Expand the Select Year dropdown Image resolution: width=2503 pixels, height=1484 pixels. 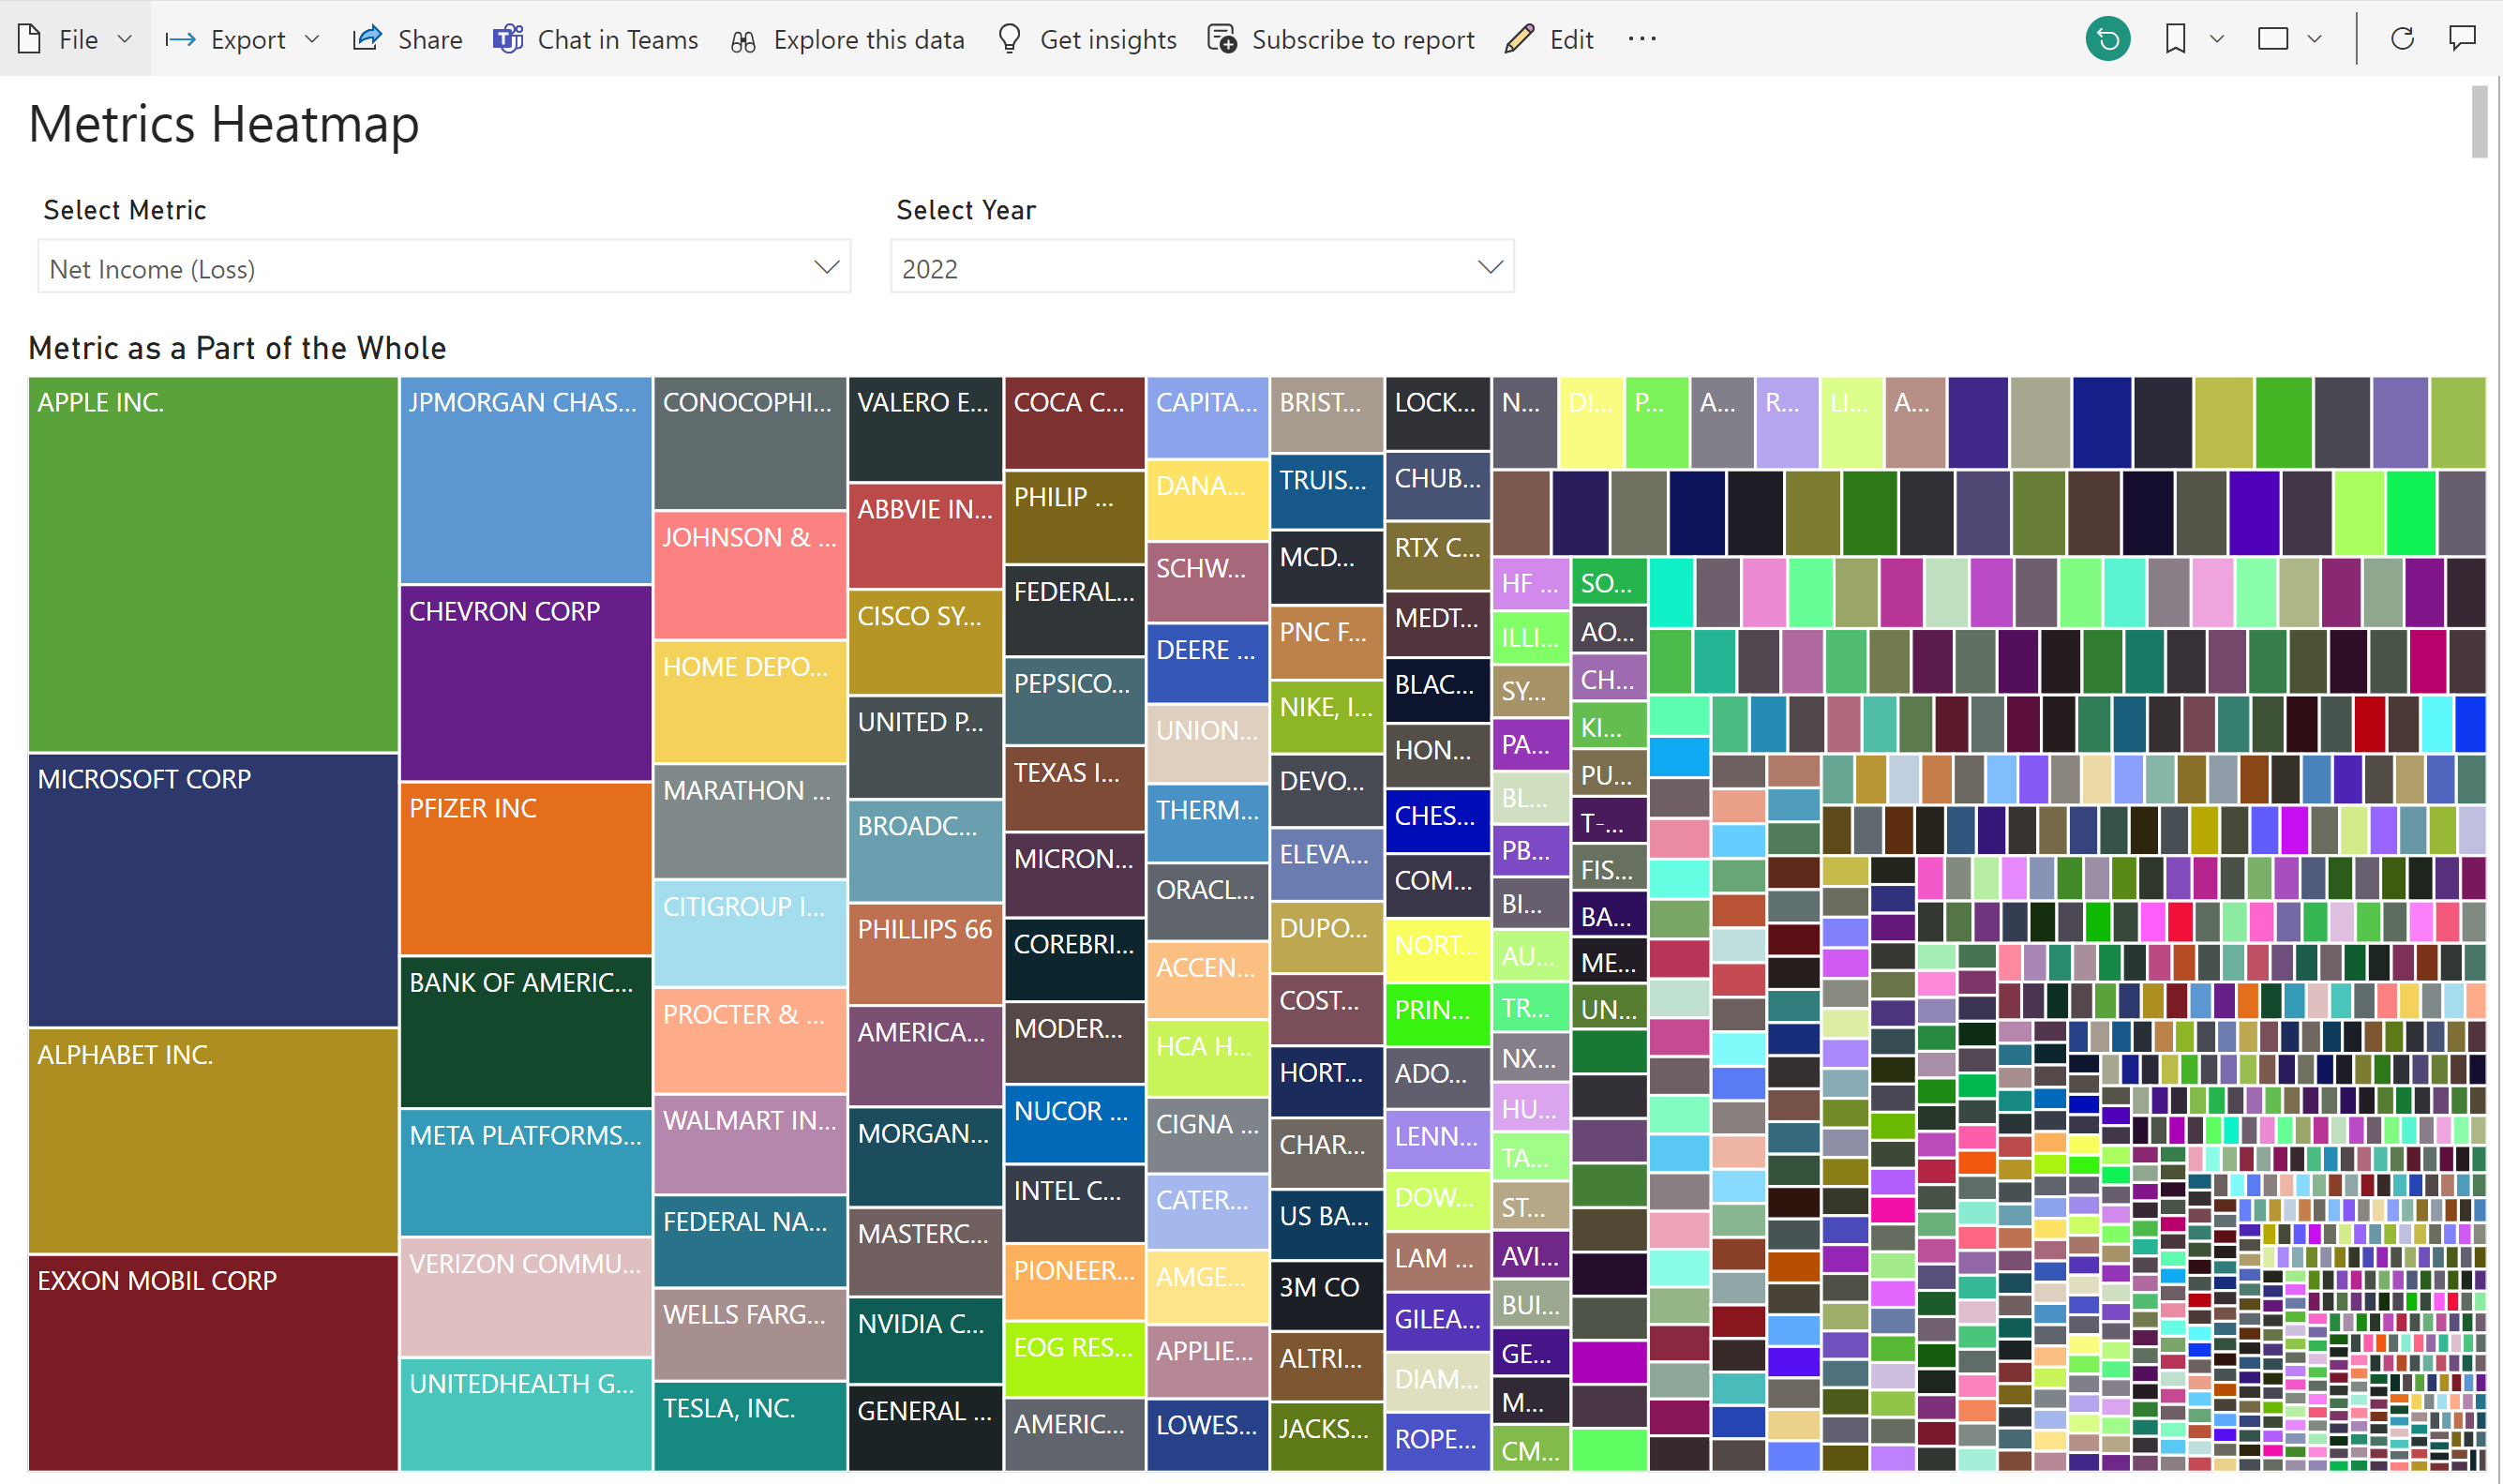(1489, 267)
